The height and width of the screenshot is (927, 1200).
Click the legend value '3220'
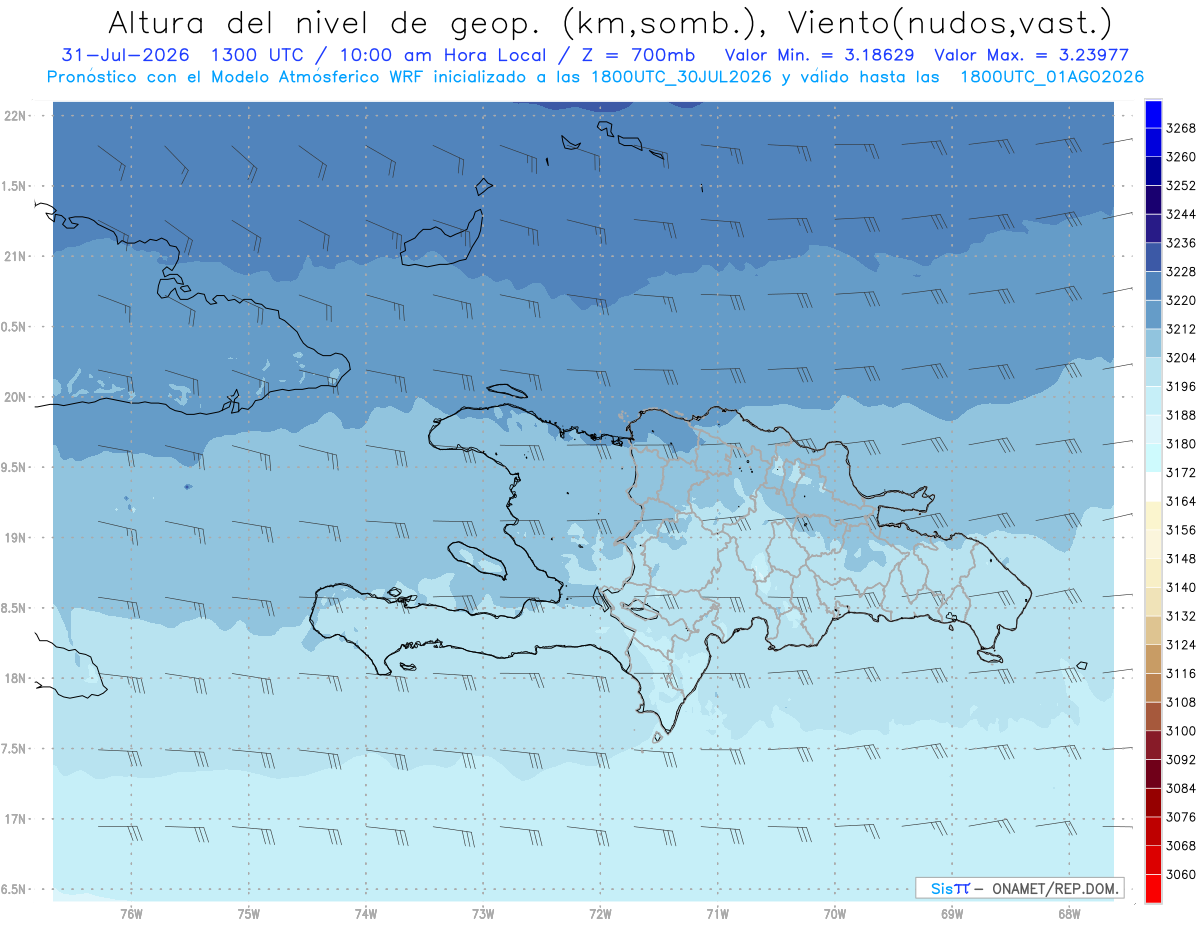[1181, 300]
